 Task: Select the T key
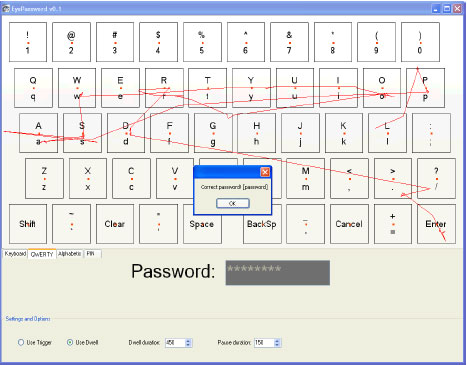click(207, 88)
